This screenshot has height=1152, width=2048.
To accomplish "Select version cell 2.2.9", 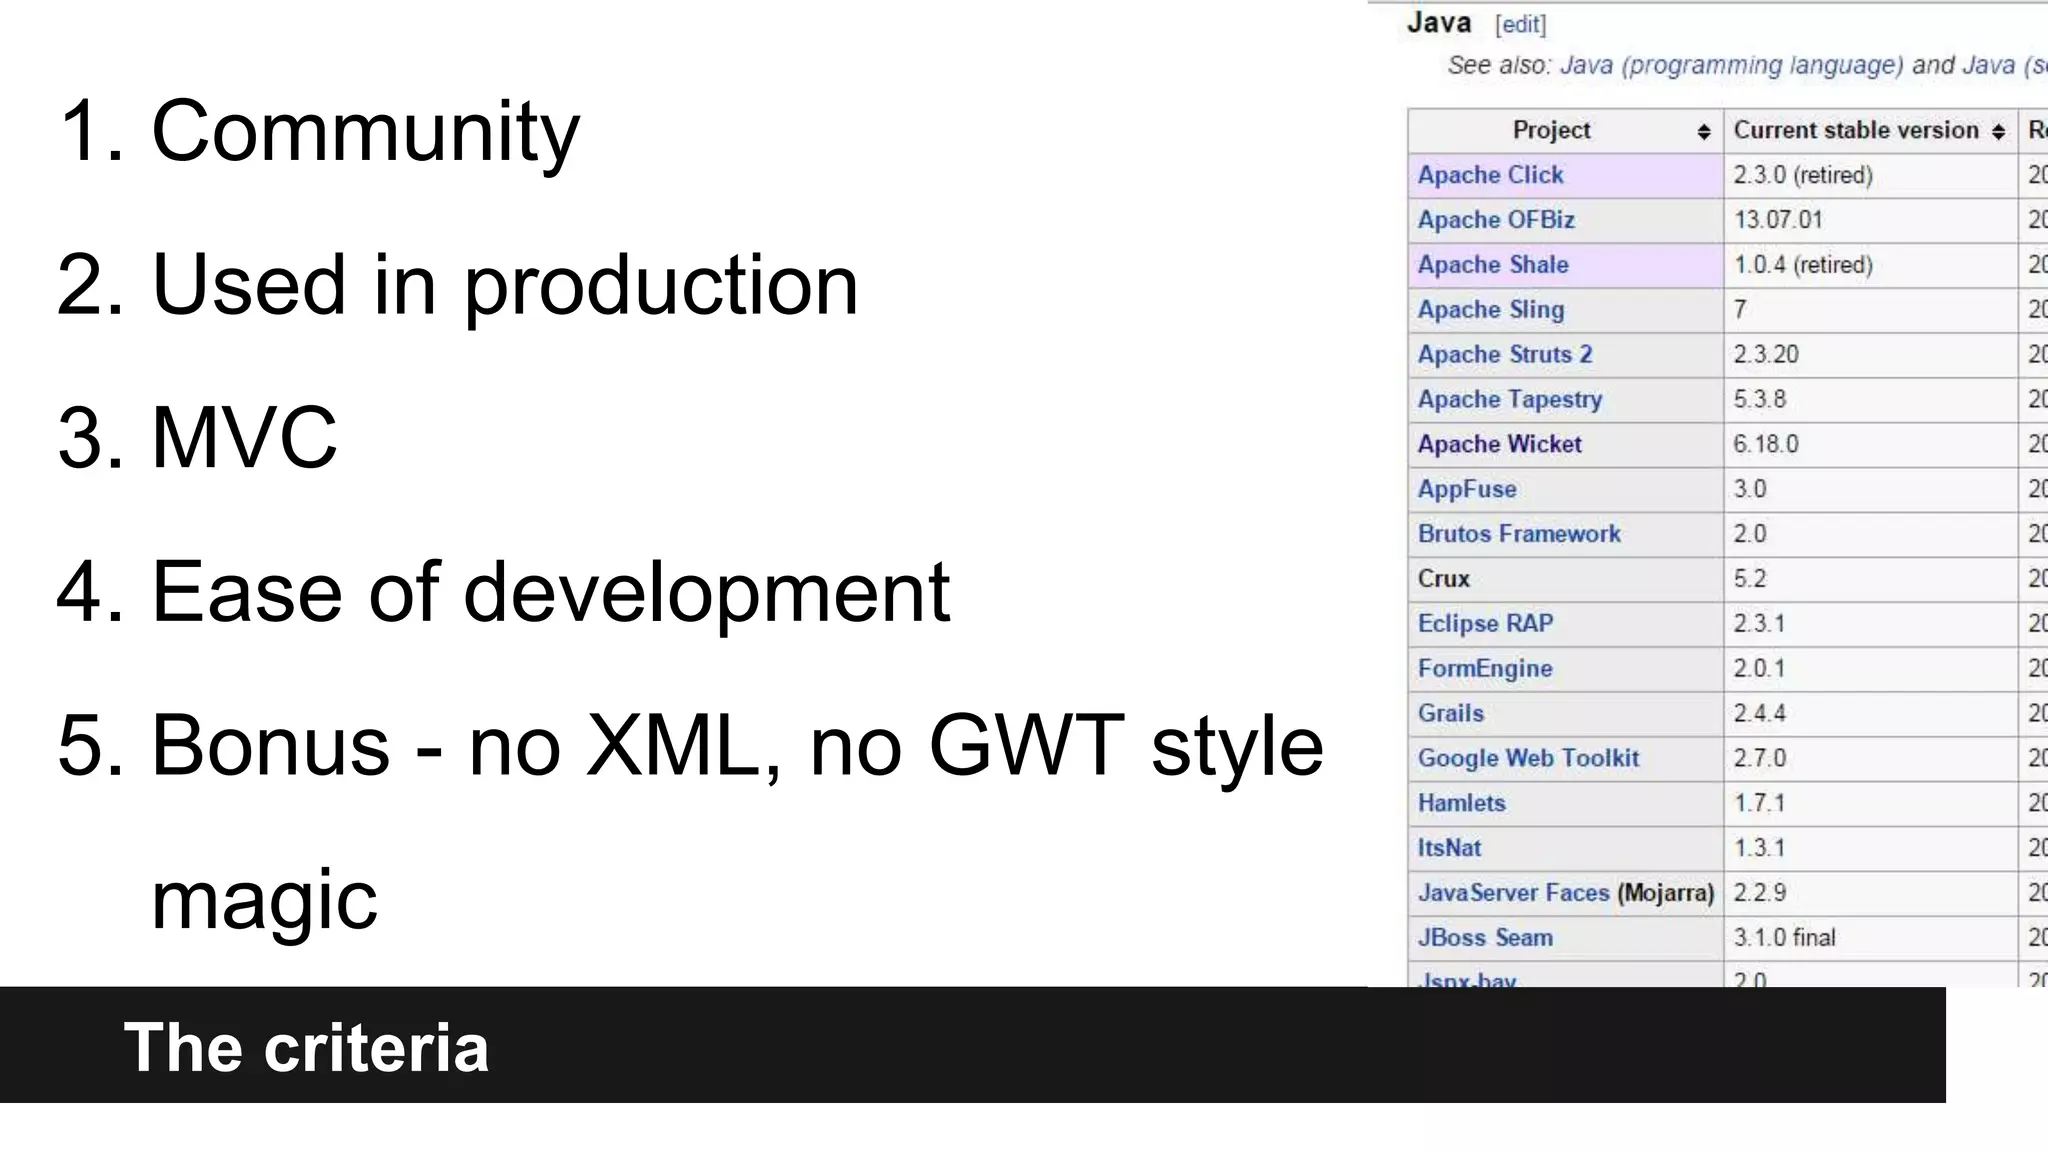I will point(1871,893).
